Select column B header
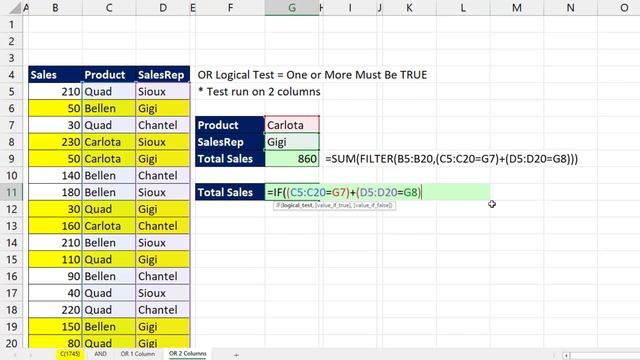This screenshot has width=640, height=360. click(55, 8)
